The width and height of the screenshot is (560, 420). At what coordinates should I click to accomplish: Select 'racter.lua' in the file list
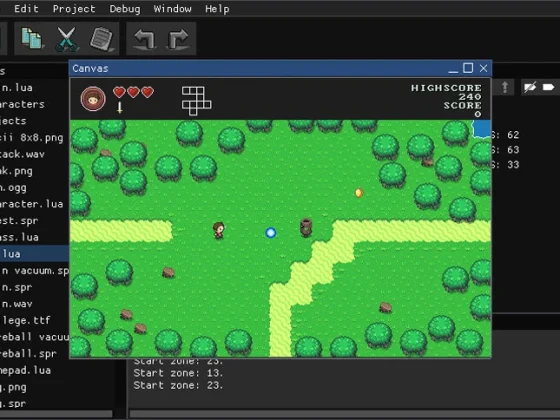31,204
